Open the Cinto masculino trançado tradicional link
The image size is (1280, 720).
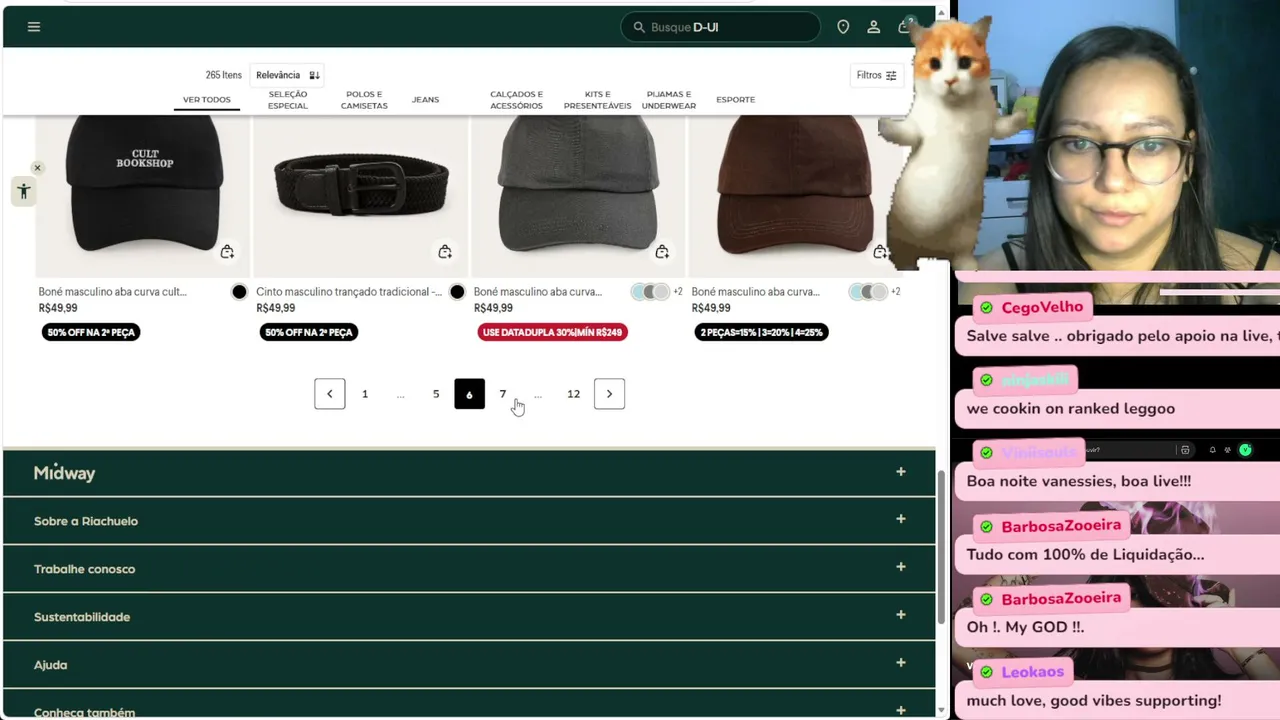349,292
